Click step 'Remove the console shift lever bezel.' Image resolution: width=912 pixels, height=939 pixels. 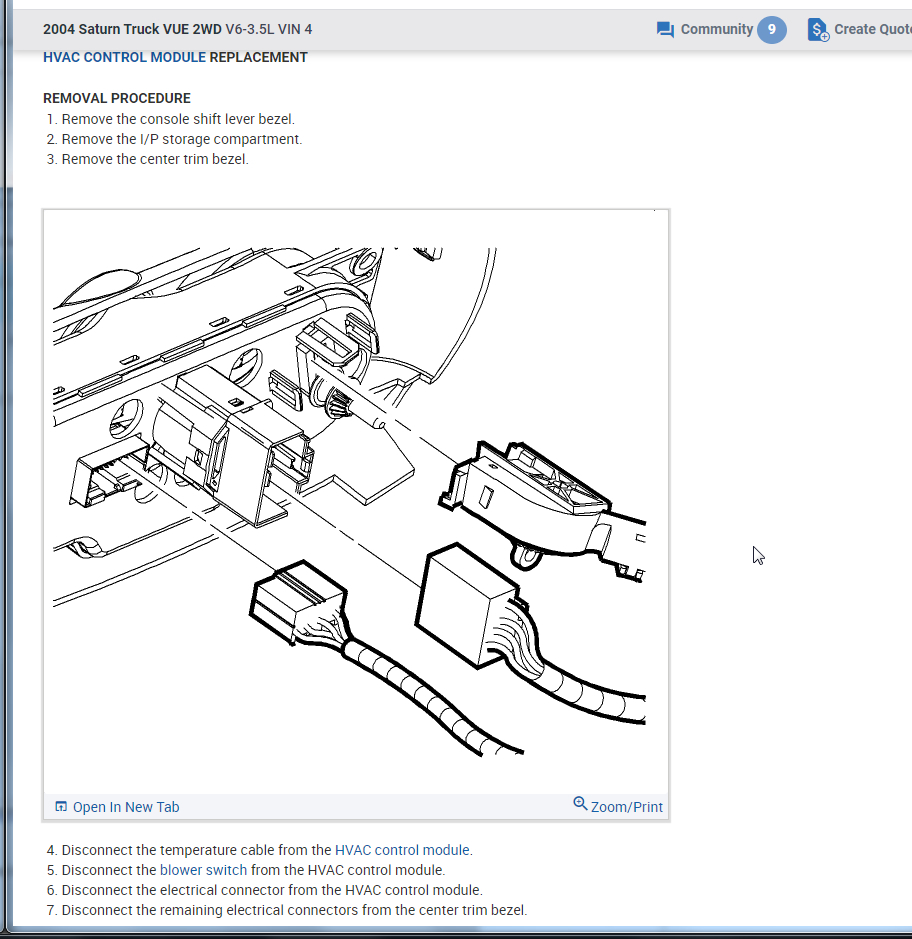(178, 119)
